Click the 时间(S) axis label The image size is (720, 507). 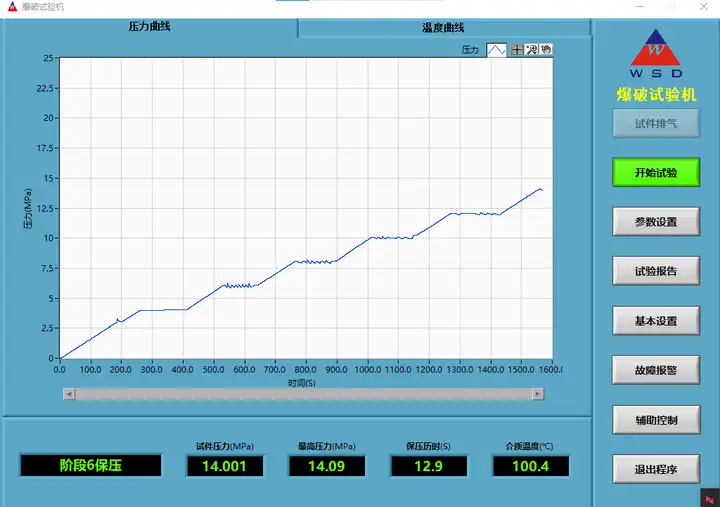click(302, 383)
